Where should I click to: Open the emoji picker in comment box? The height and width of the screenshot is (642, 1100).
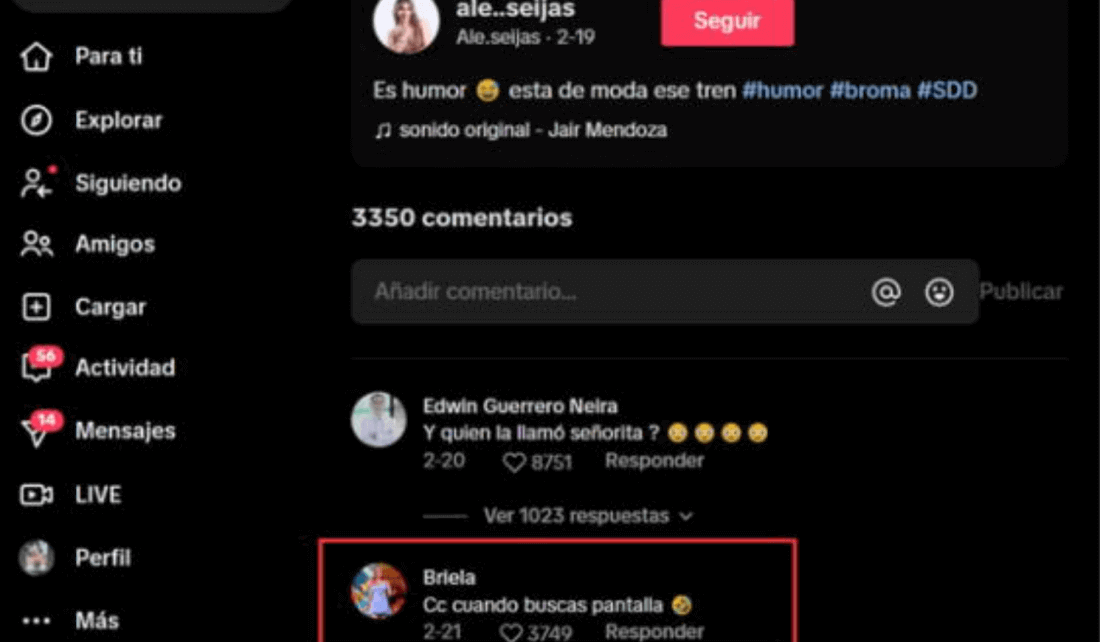(939, 292)
